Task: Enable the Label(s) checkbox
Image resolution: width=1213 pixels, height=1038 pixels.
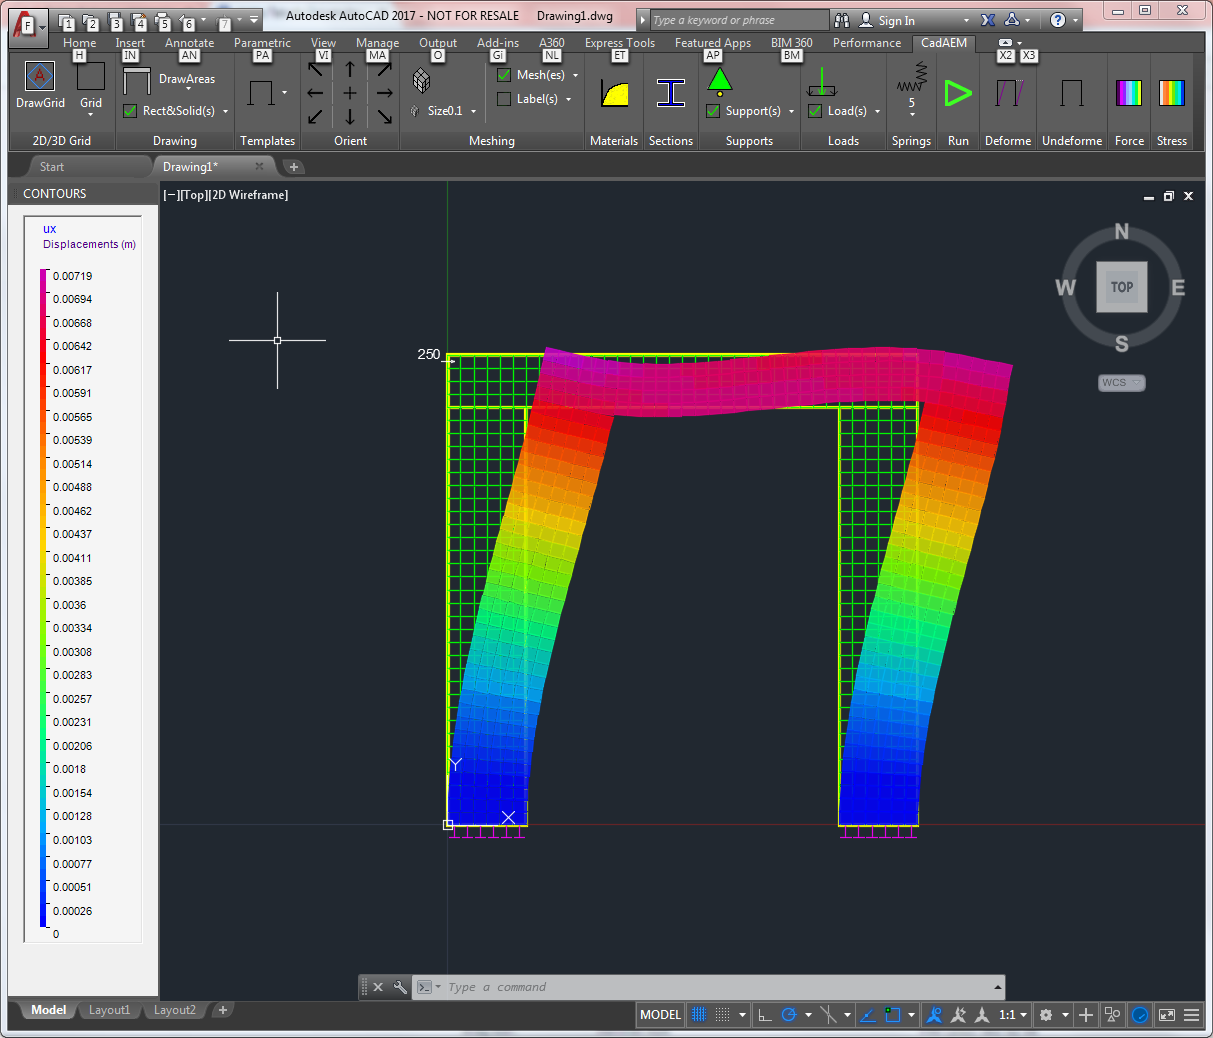Action: [504, 99]
